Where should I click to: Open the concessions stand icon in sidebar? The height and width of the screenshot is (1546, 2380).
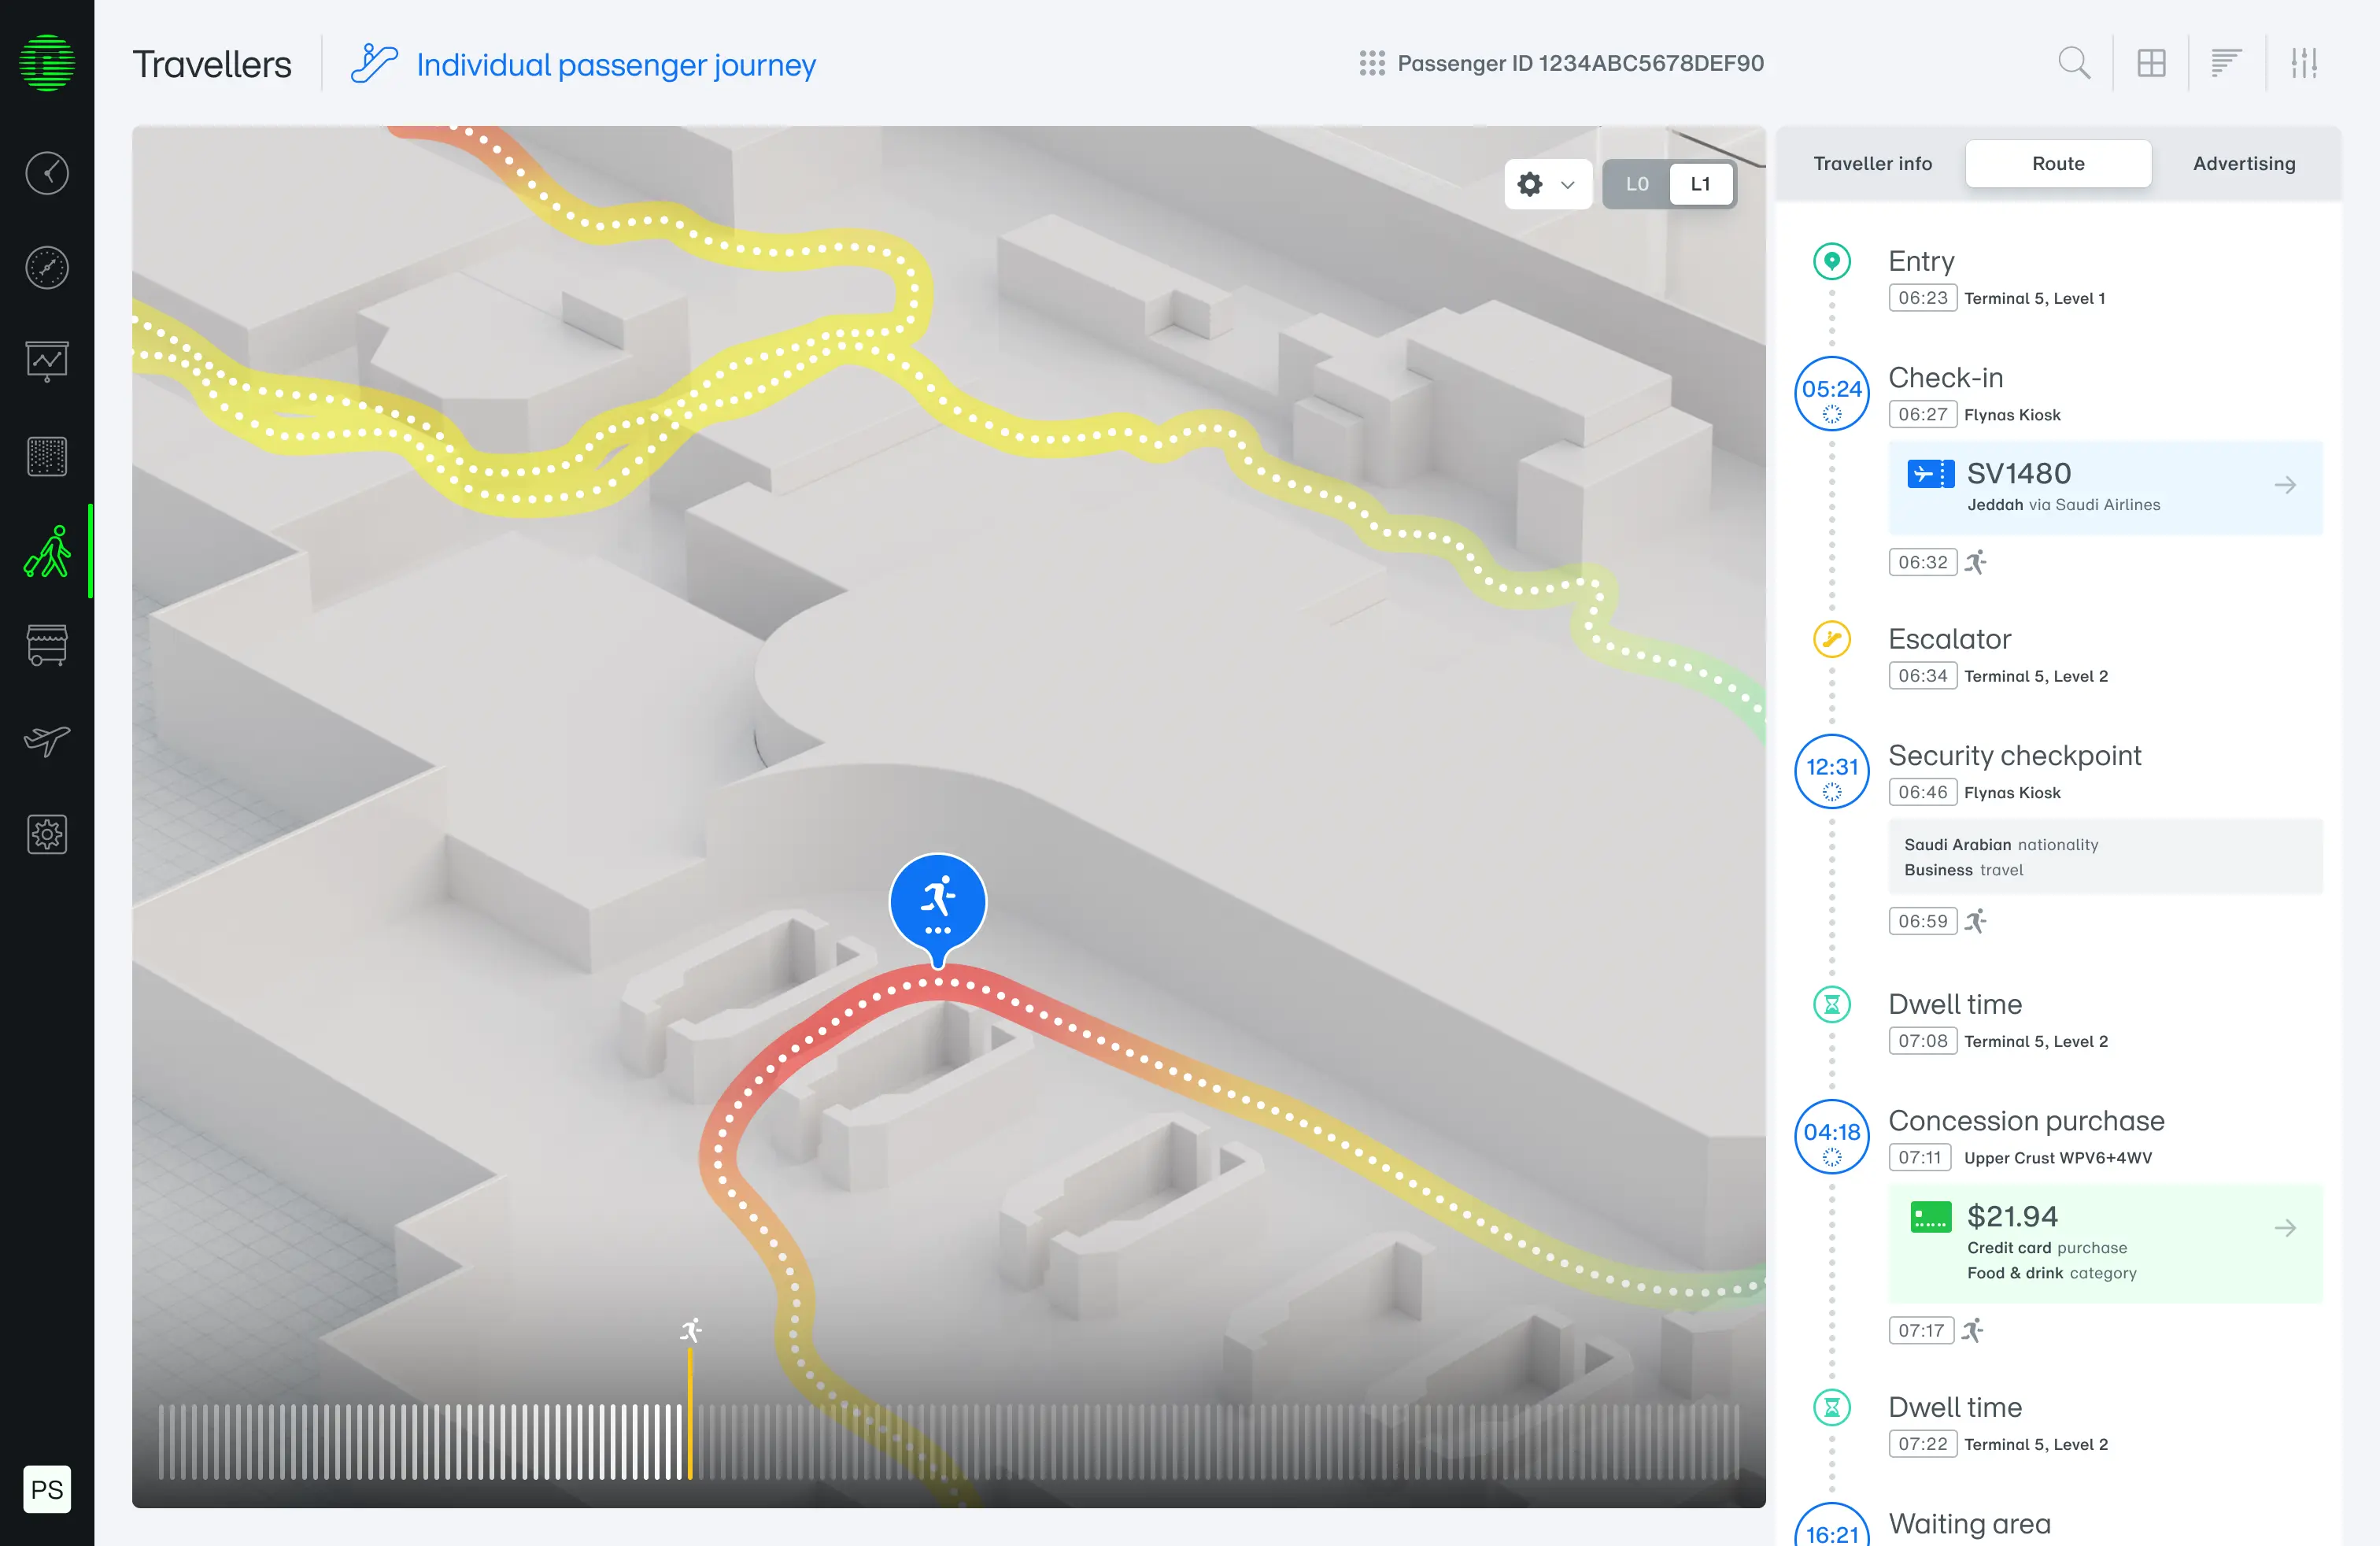pos(46,644)
